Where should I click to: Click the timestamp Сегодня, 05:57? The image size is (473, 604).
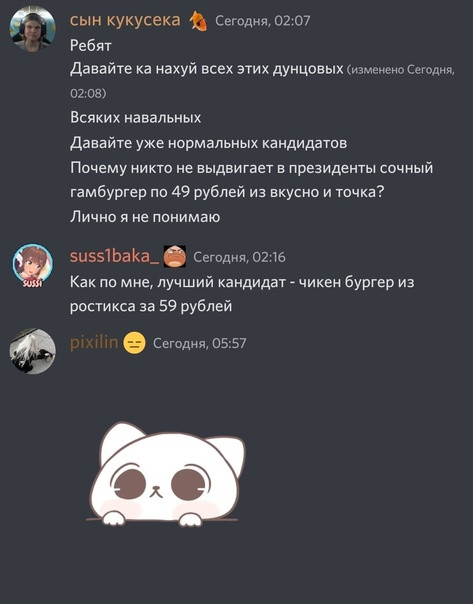200,343
